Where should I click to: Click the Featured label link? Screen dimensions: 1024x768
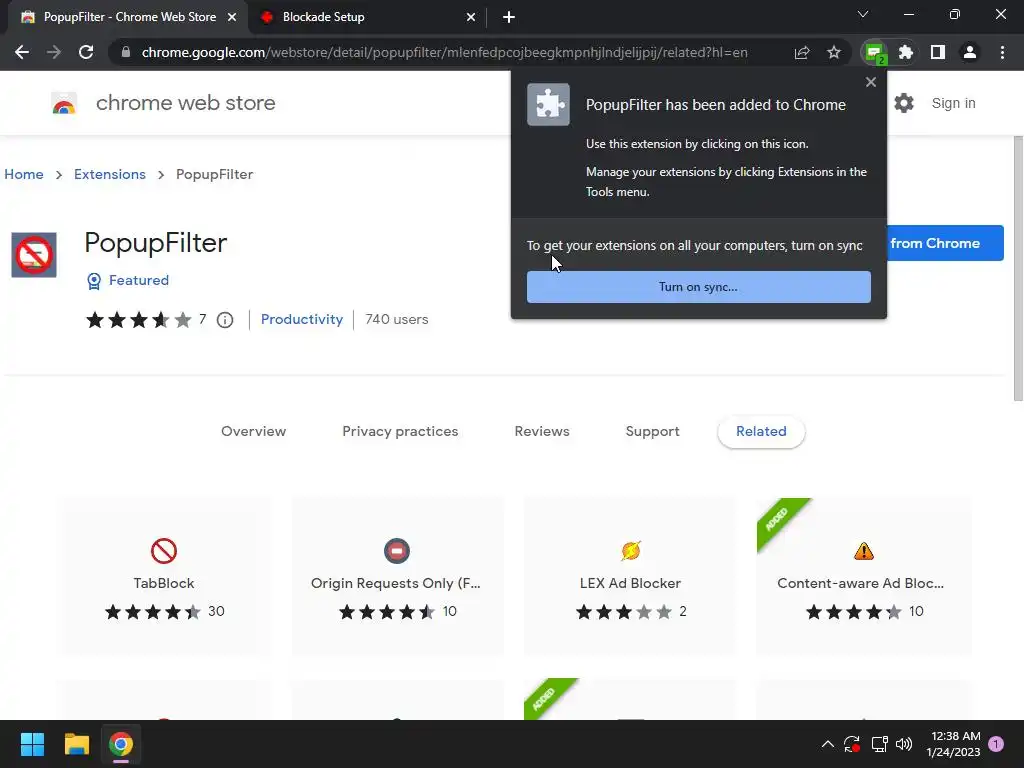[x=138, y=280]
